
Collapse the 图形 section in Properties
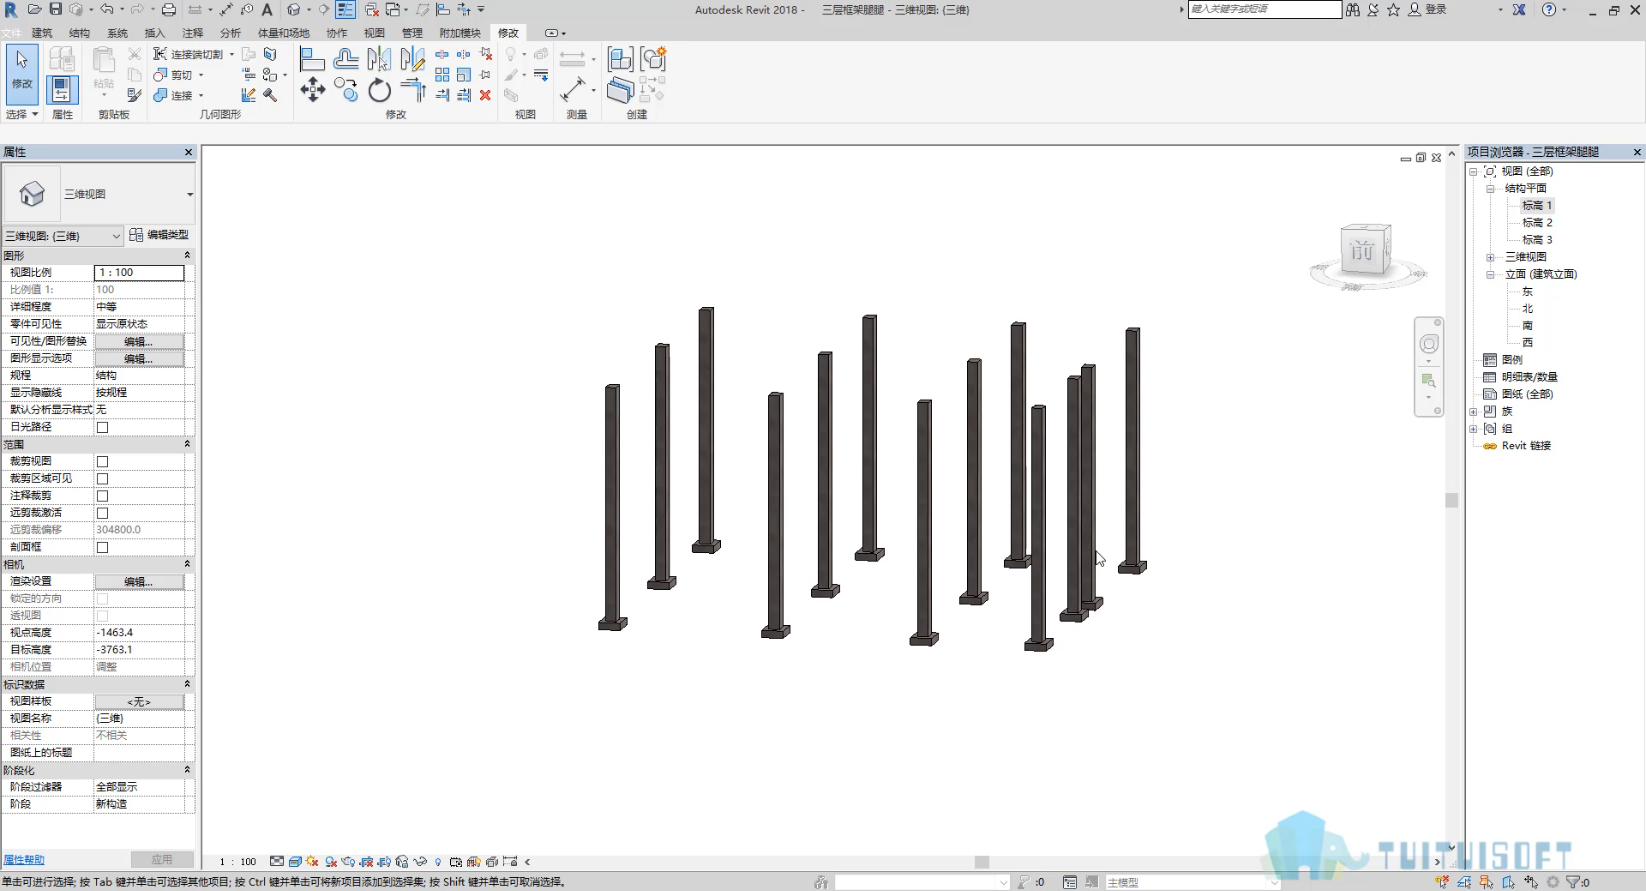(187, 256)
